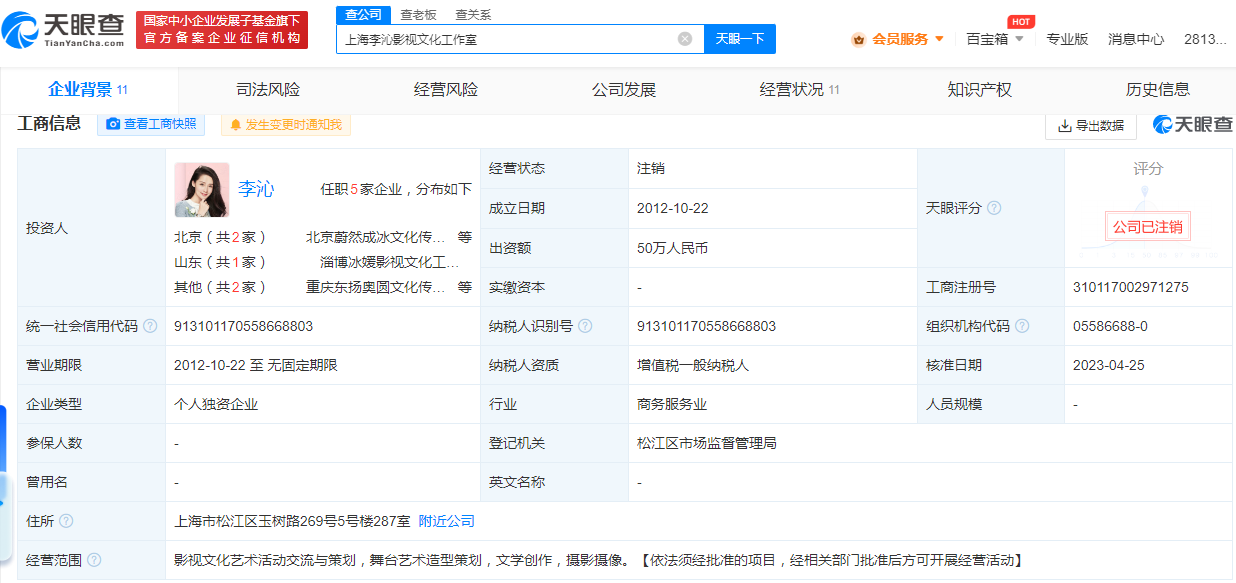1236x583 pixels.
Task: Click 查看工商快照 camera button
Action: point(151,124)
